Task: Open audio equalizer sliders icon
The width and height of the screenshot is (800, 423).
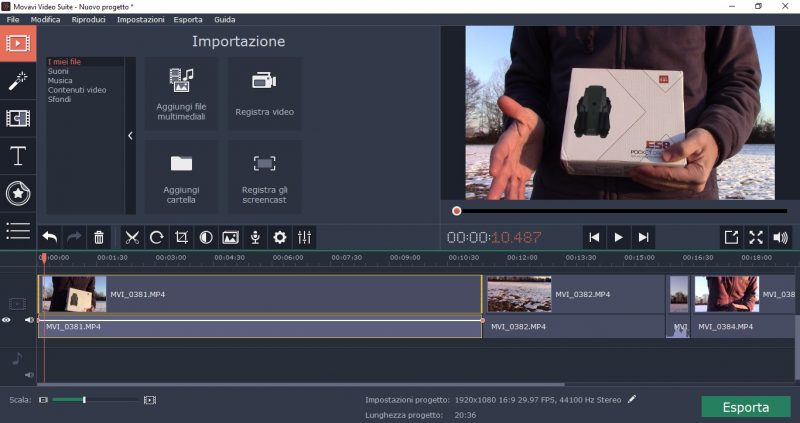Action: coord(305,237)
